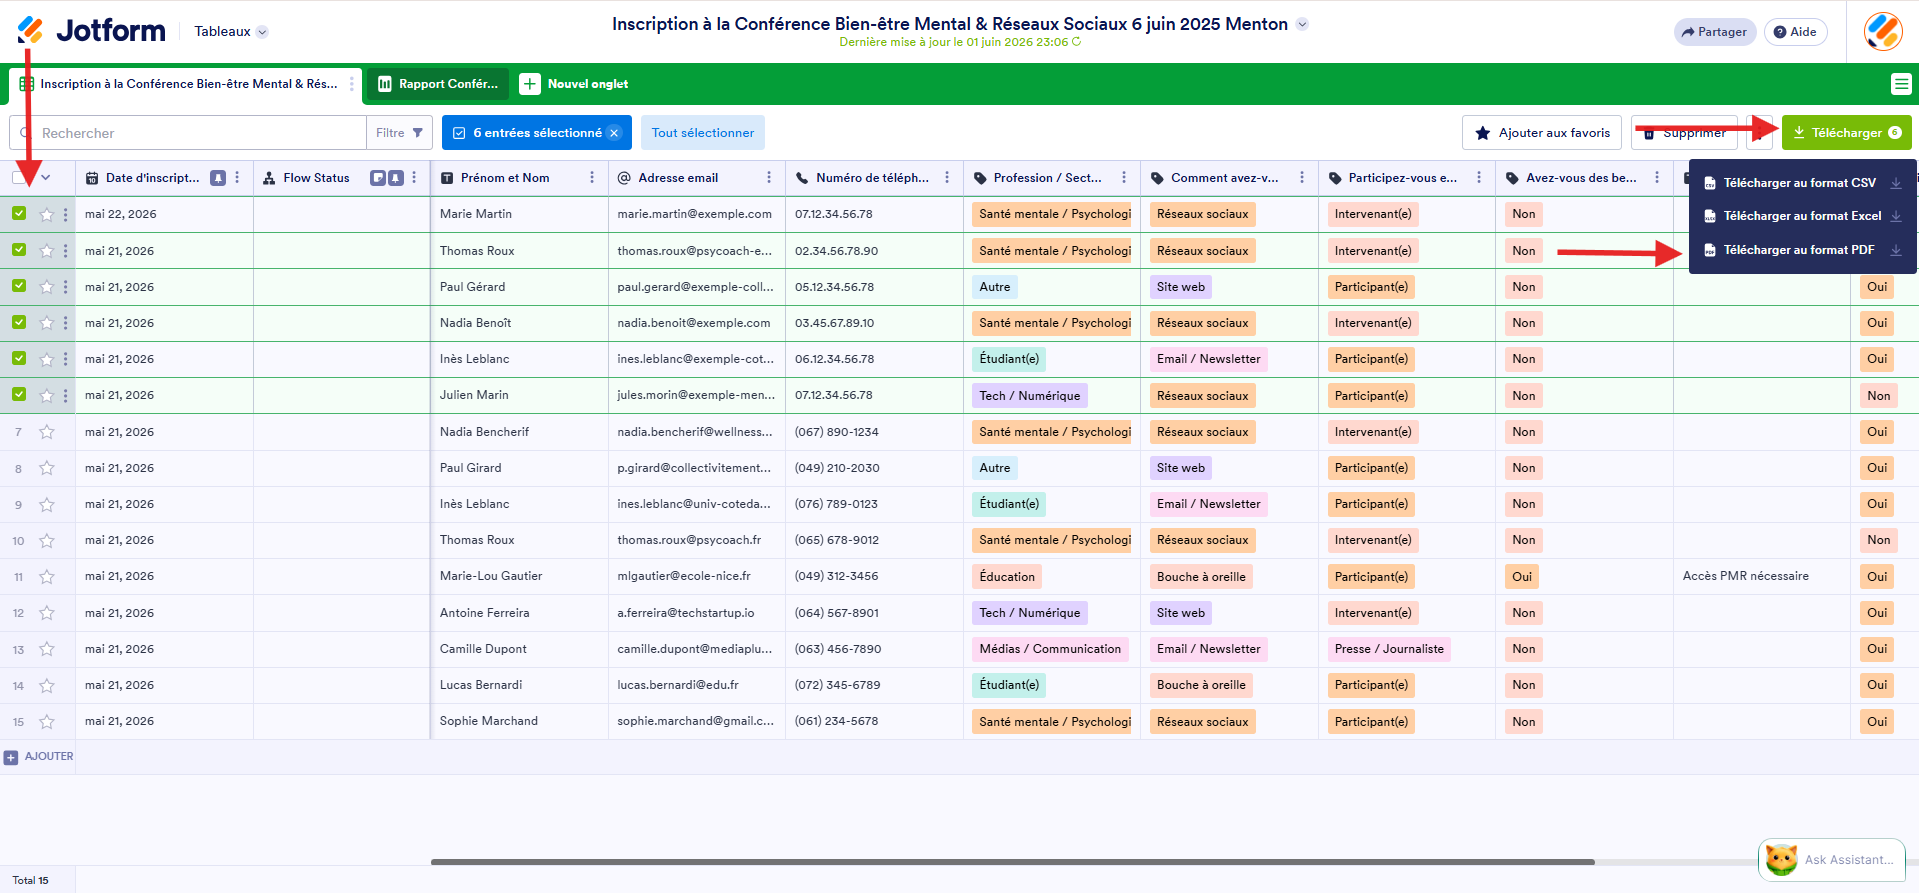
Task: Open the hamburger menu in green bar
Action: [1901, 84]
